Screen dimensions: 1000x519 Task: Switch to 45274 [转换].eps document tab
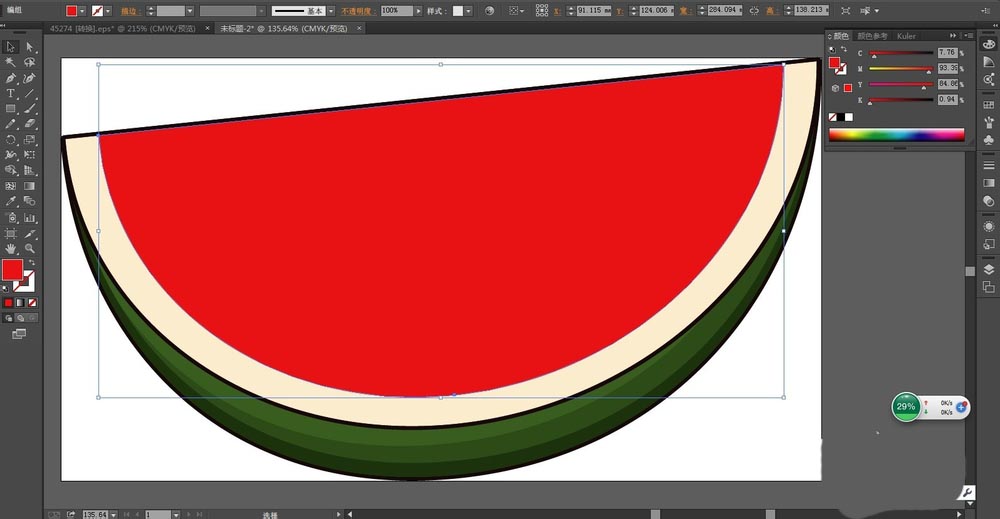(123, 29)
